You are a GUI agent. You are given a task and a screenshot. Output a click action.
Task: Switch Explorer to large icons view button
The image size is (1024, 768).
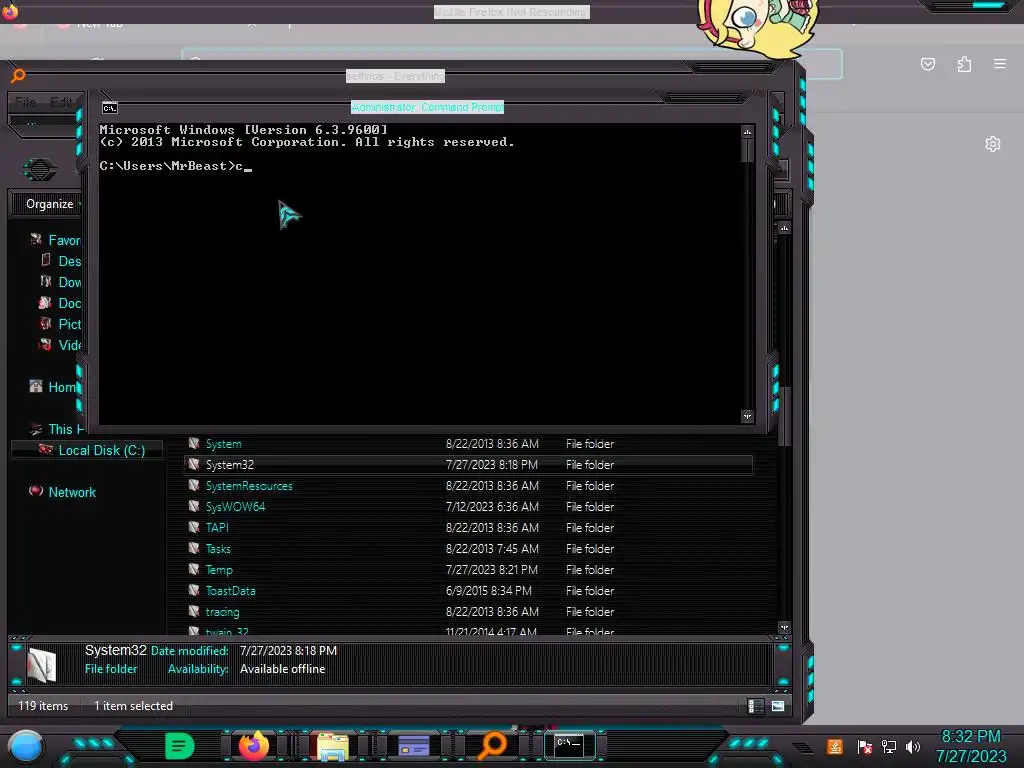(x=778, y=706)
